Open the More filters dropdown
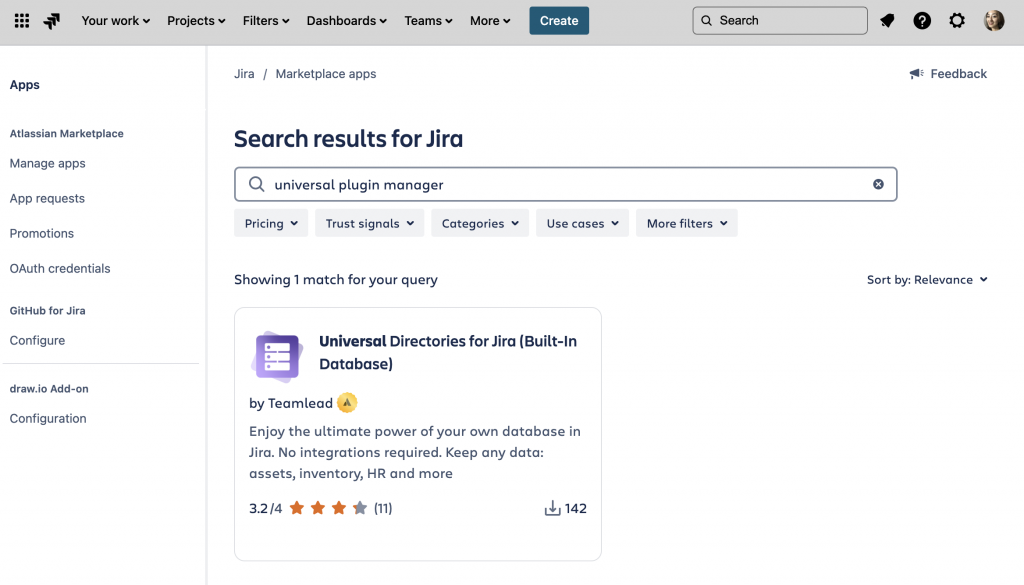Image resolution: width=1024 pixels, height=585 pixels. pyautogui.click(x=687, y=223)
